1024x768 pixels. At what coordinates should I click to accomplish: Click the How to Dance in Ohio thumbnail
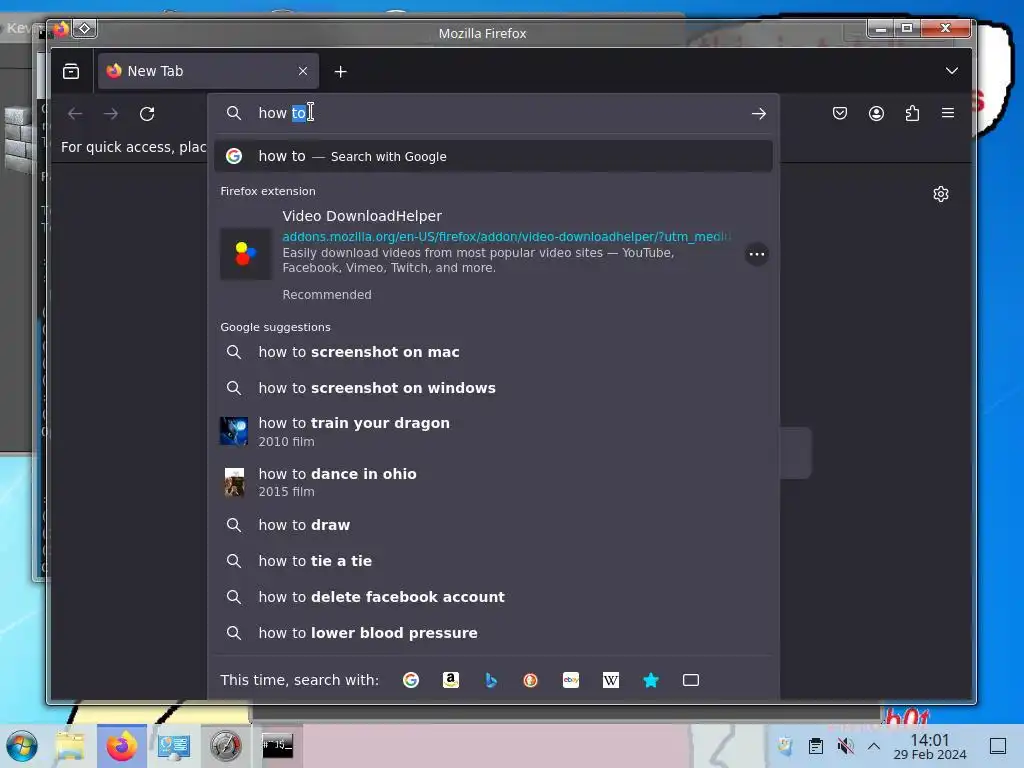click(x=234, y=483)
